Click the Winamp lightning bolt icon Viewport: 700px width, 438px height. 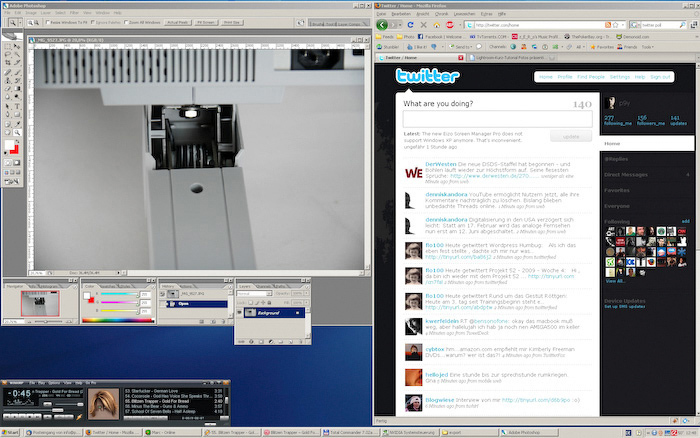pyautogui.click(x=79, y=417)
